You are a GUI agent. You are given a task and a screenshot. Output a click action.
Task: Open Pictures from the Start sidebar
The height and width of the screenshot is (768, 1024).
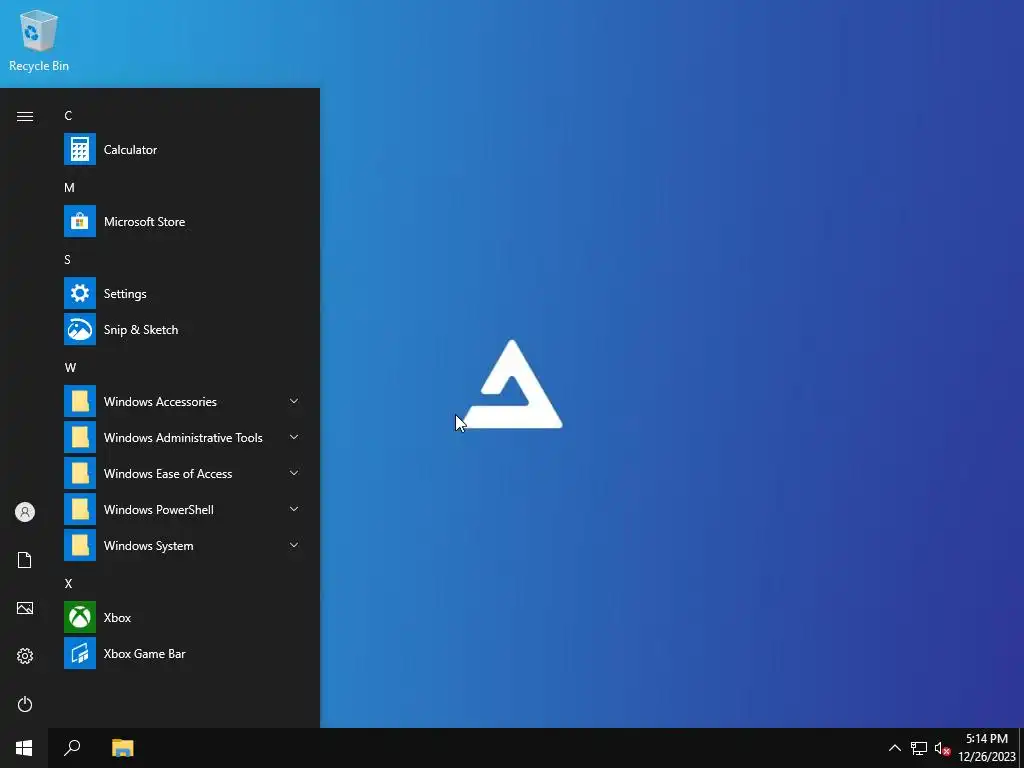pyautogui.click(x=25, y=608)
